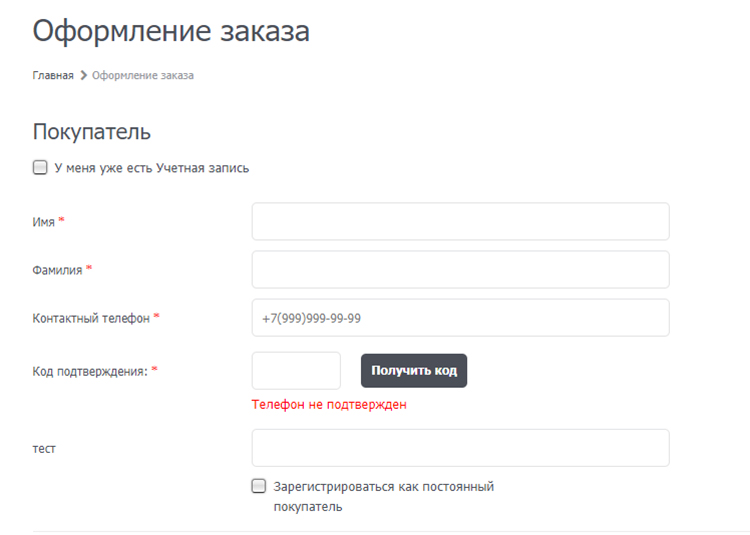Click the breadcrumb chevron separator arrow
750x535 pixels.
83,75
